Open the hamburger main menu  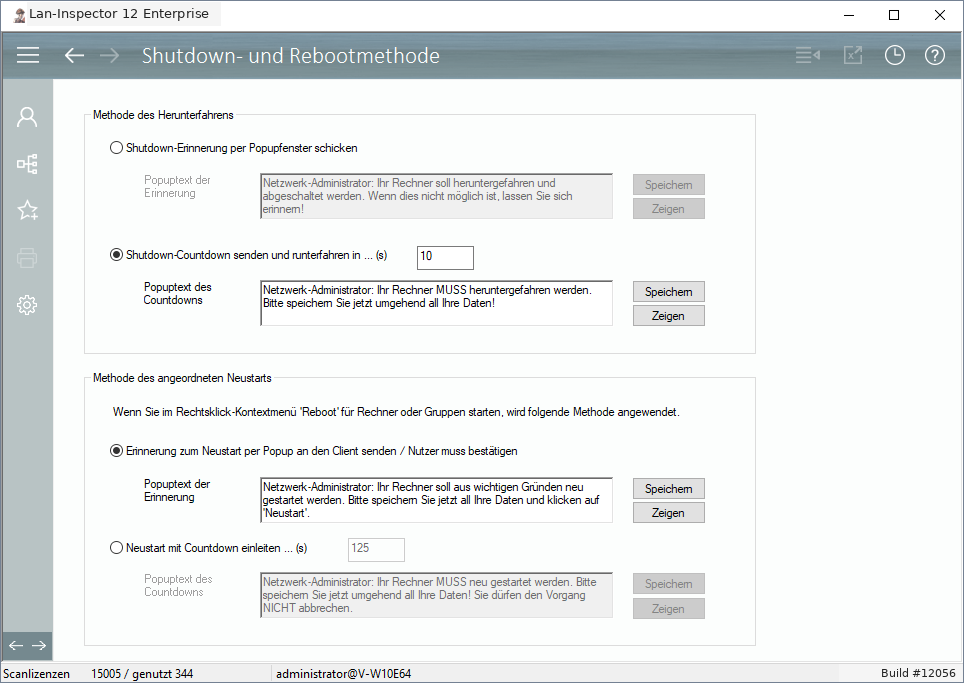28,55
